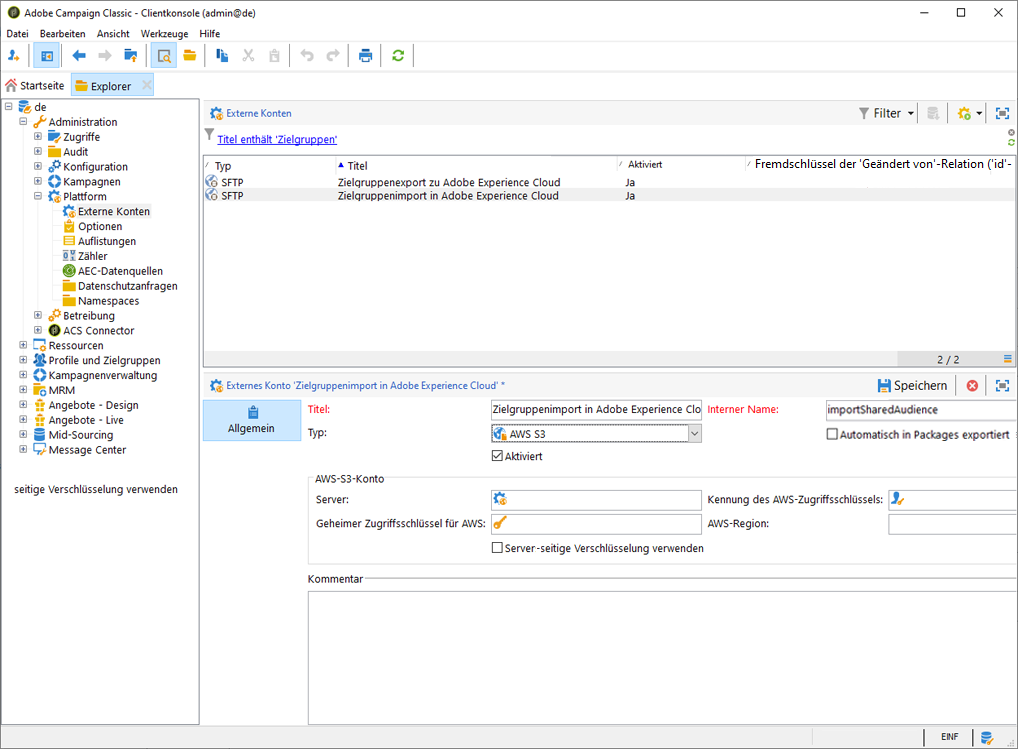The height and width of the screenshot is (749, 1018).
Task: Sort by the Titel column header
Action: coord(476,166)
